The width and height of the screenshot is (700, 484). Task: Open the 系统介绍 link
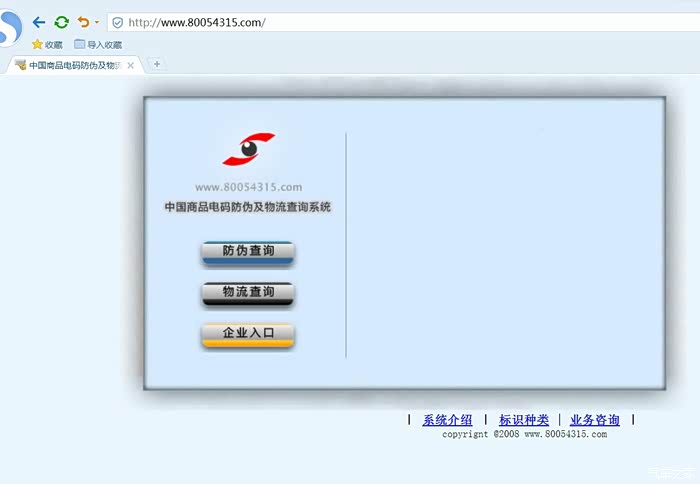[447, 420]
